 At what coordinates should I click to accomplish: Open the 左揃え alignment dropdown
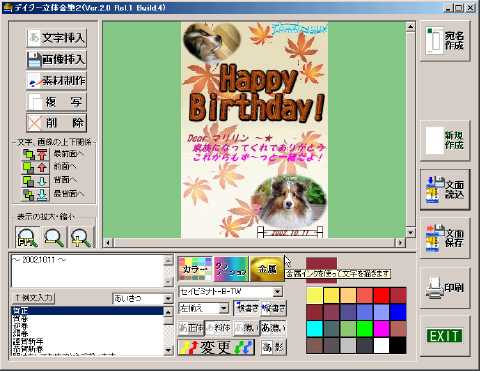tap(224, 309)
